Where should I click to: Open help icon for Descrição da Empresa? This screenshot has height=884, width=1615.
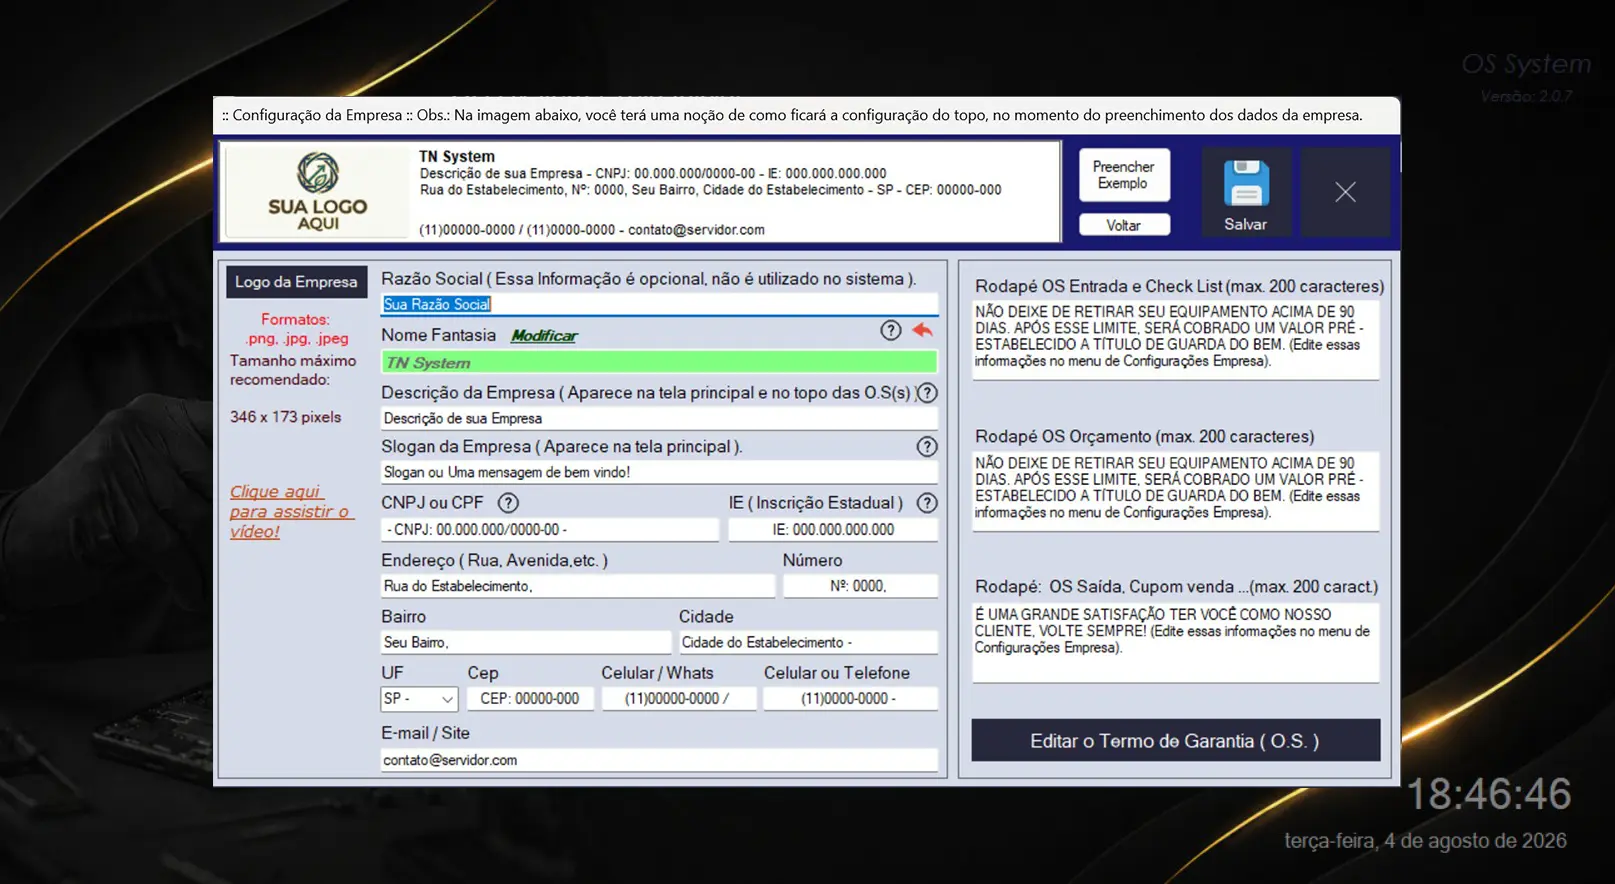tap(927, 393)
